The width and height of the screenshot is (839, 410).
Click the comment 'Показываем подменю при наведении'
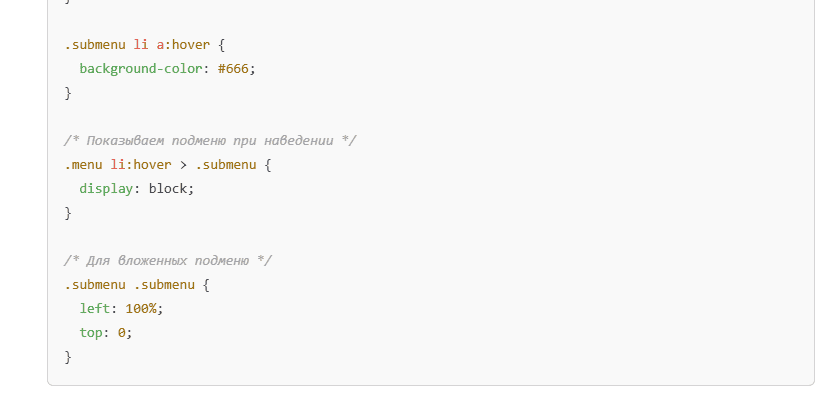click(210, 141)
